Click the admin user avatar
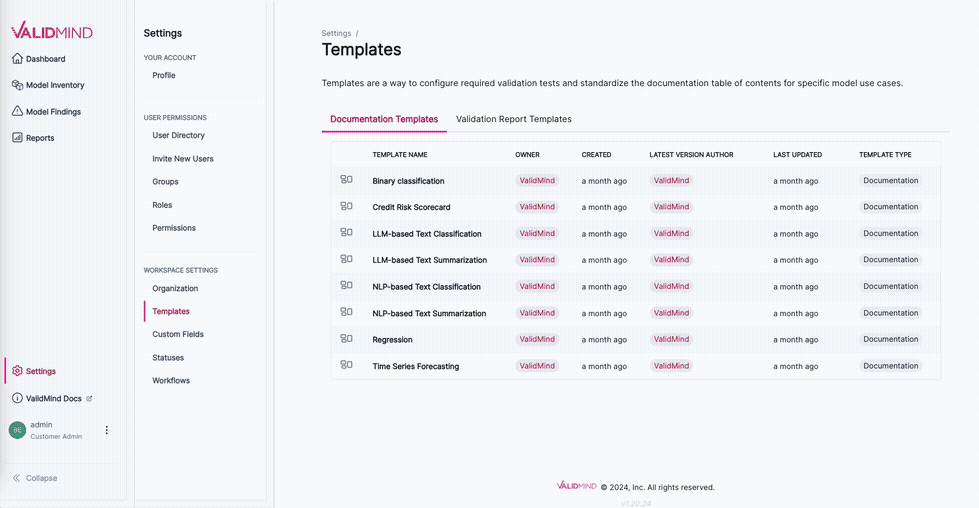Viewport: 979px width, 508px height. pyautogui.click(x=17, y=430)
